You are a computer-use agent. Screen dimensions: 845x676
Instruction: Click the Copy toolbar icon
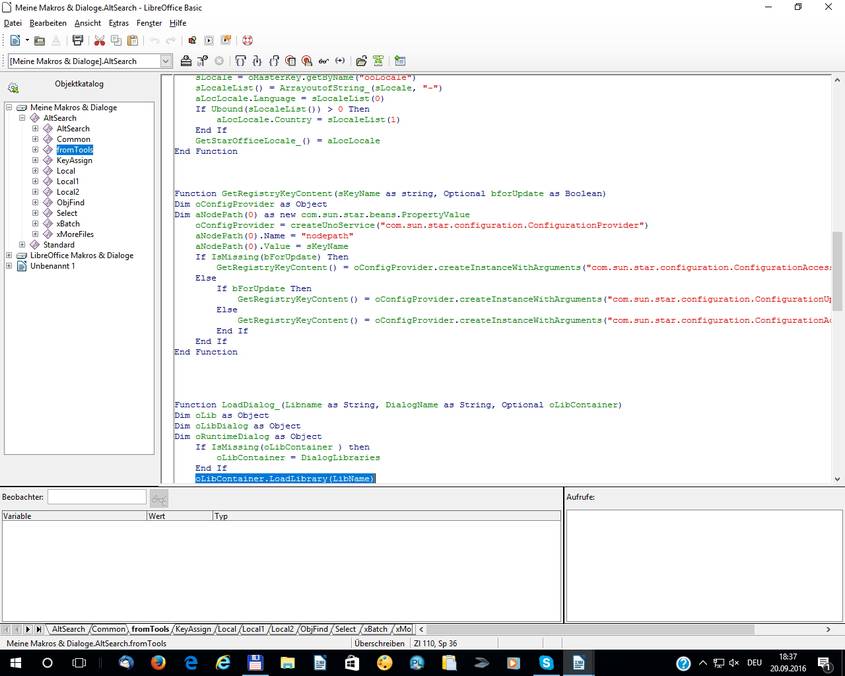tap(116, 40)
